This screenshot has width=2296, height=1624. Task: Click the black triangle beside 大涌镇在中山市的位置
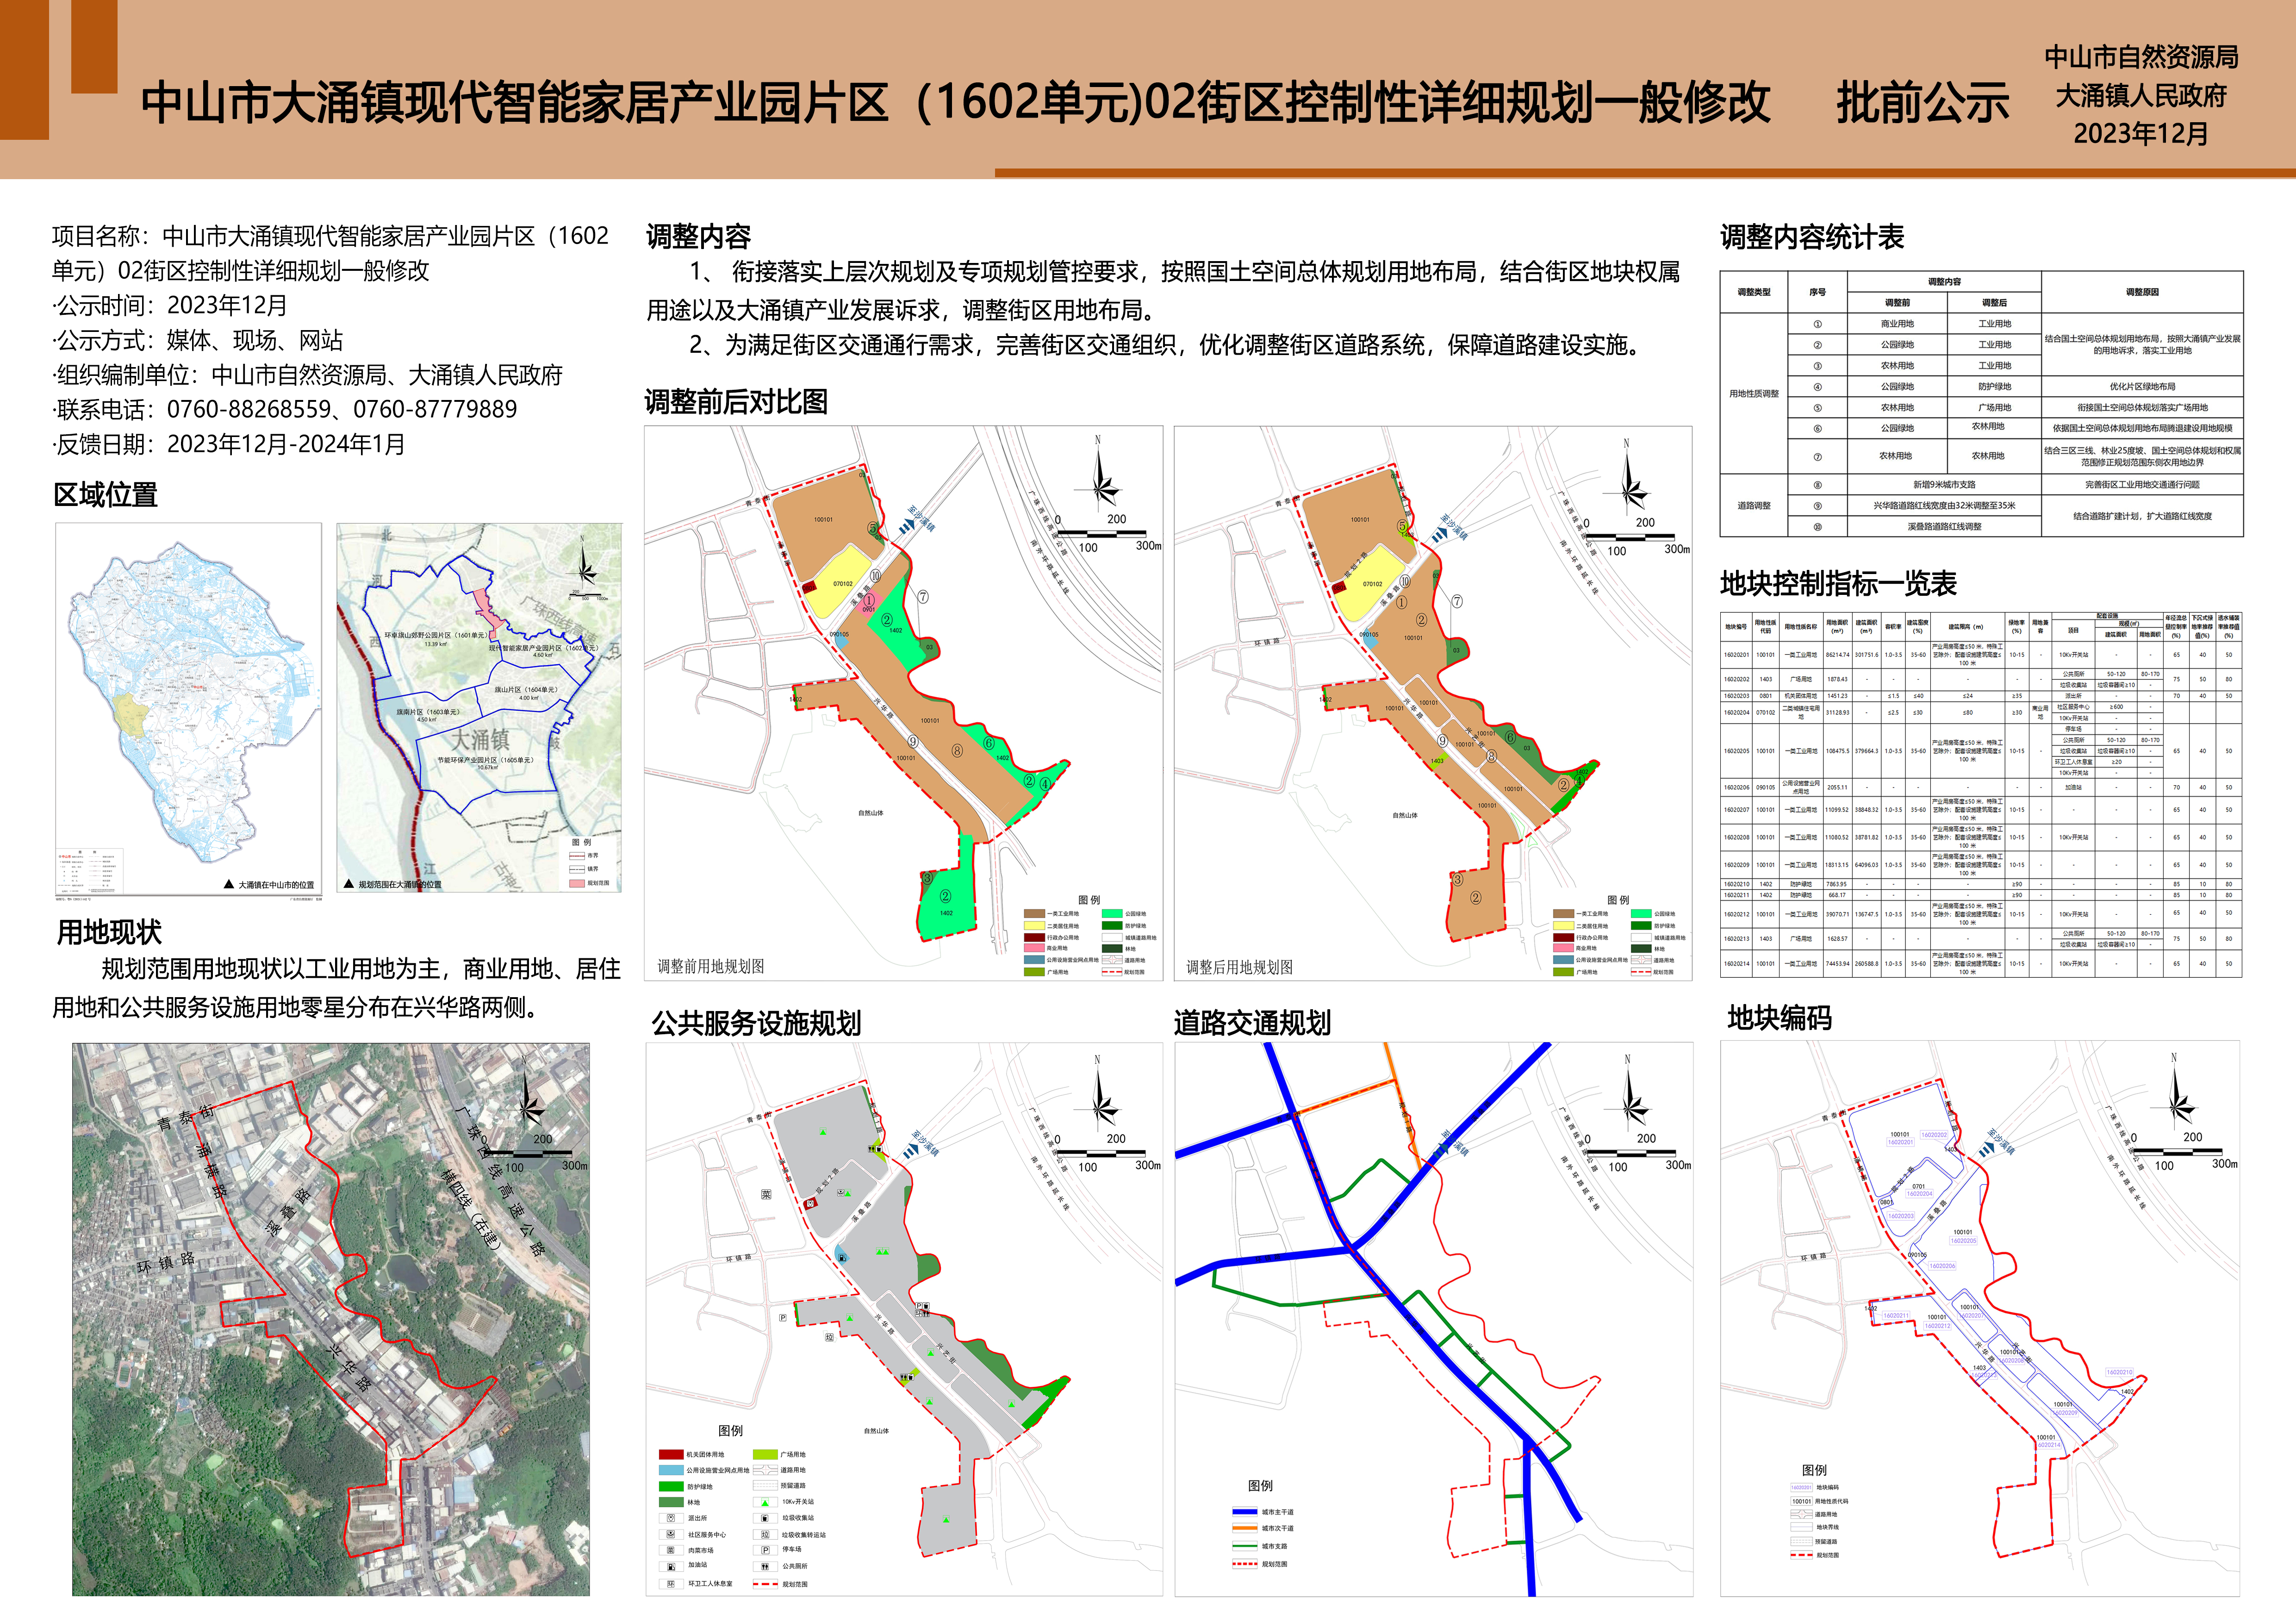[229, 885]
